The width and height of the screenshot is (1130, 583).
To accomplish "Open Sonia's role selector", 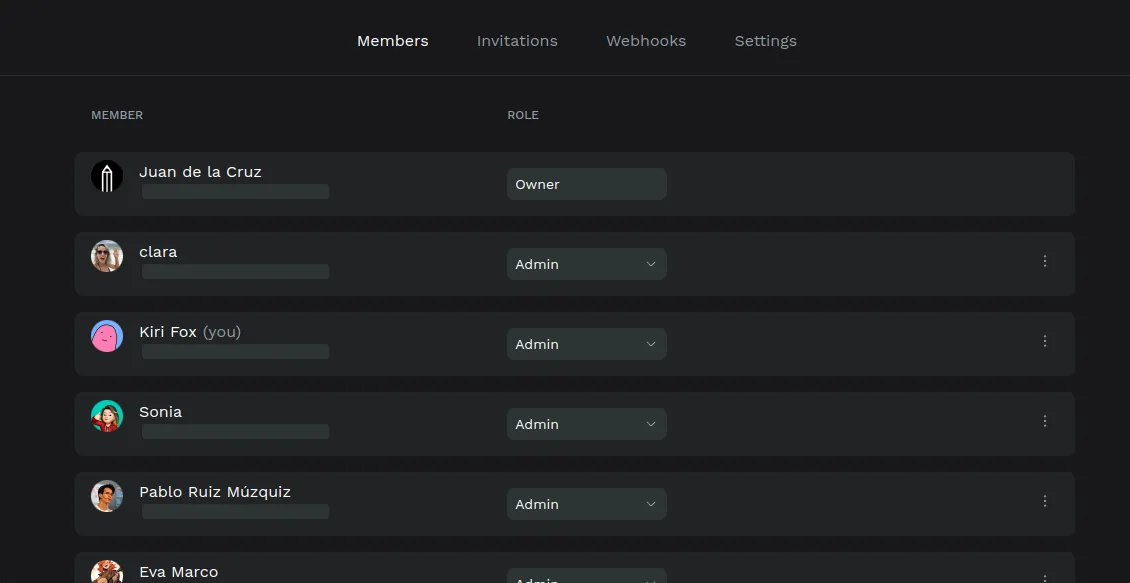I will (x=586, y=424).
